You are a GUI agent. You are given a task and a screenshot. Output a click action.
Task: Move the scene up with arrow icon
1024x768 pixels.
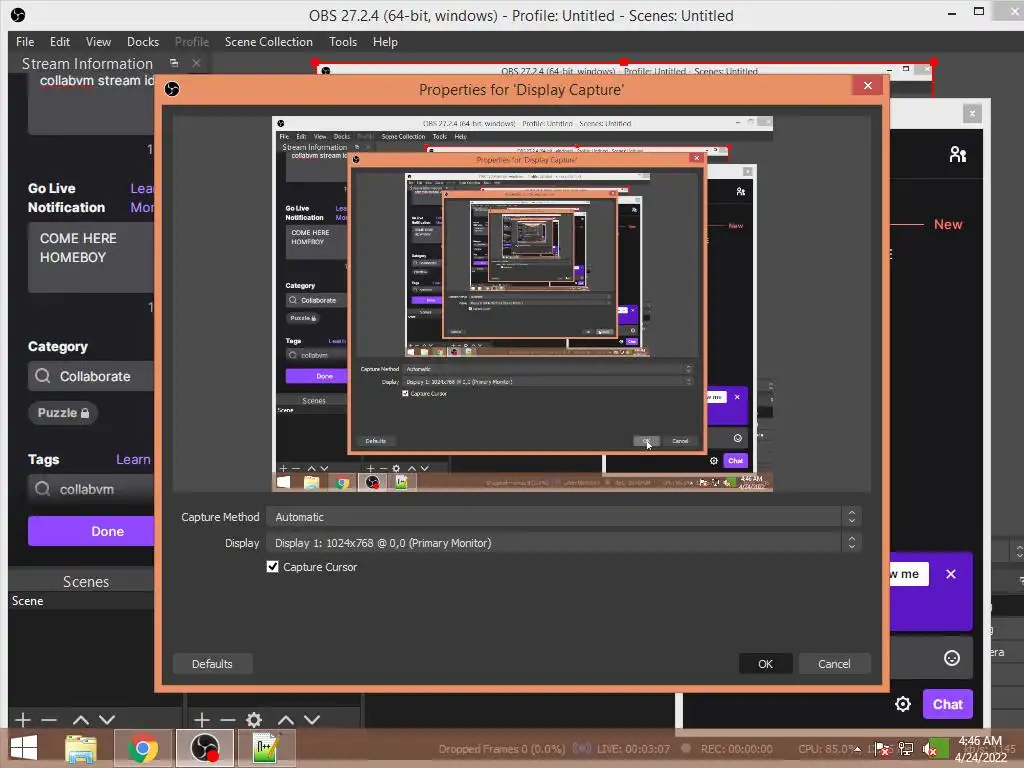tap(81, 720)
